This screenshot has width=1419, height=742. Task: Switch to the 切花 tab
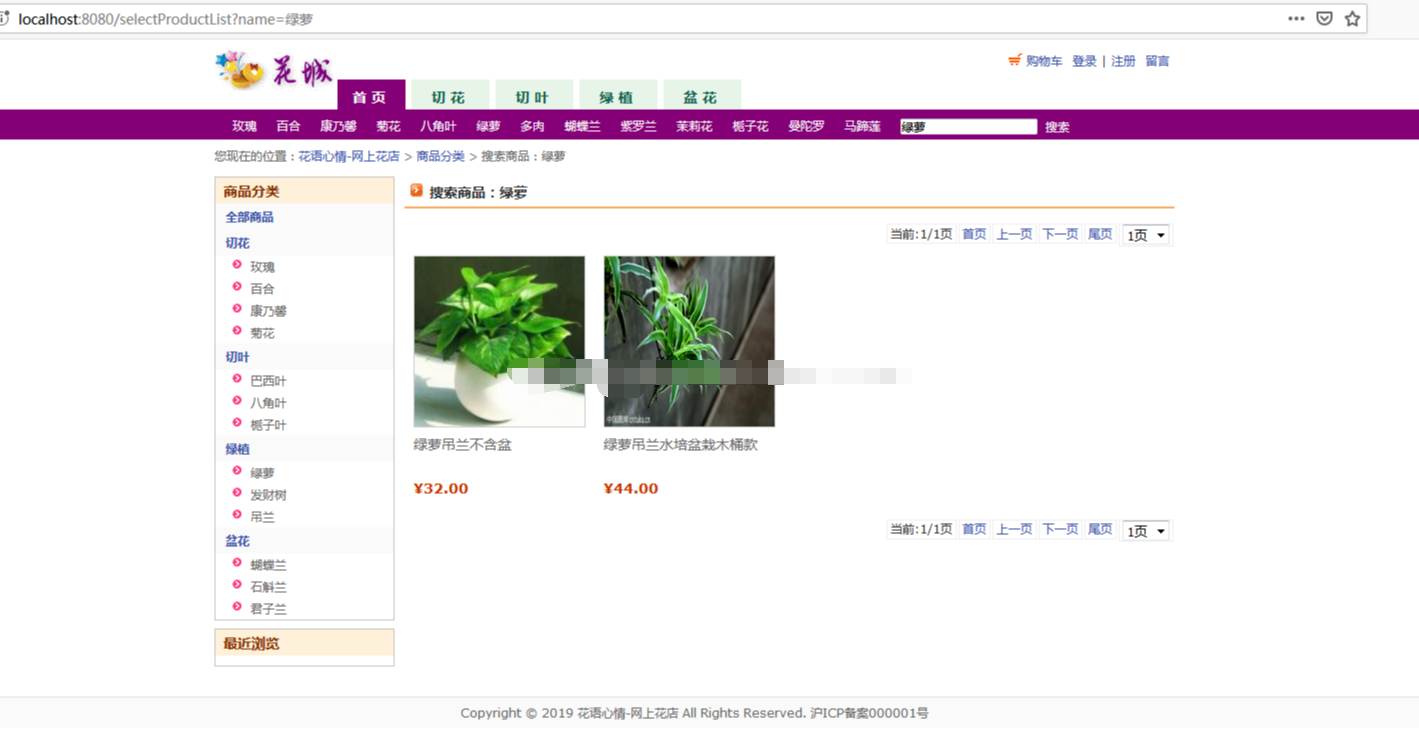pos(450,96)
